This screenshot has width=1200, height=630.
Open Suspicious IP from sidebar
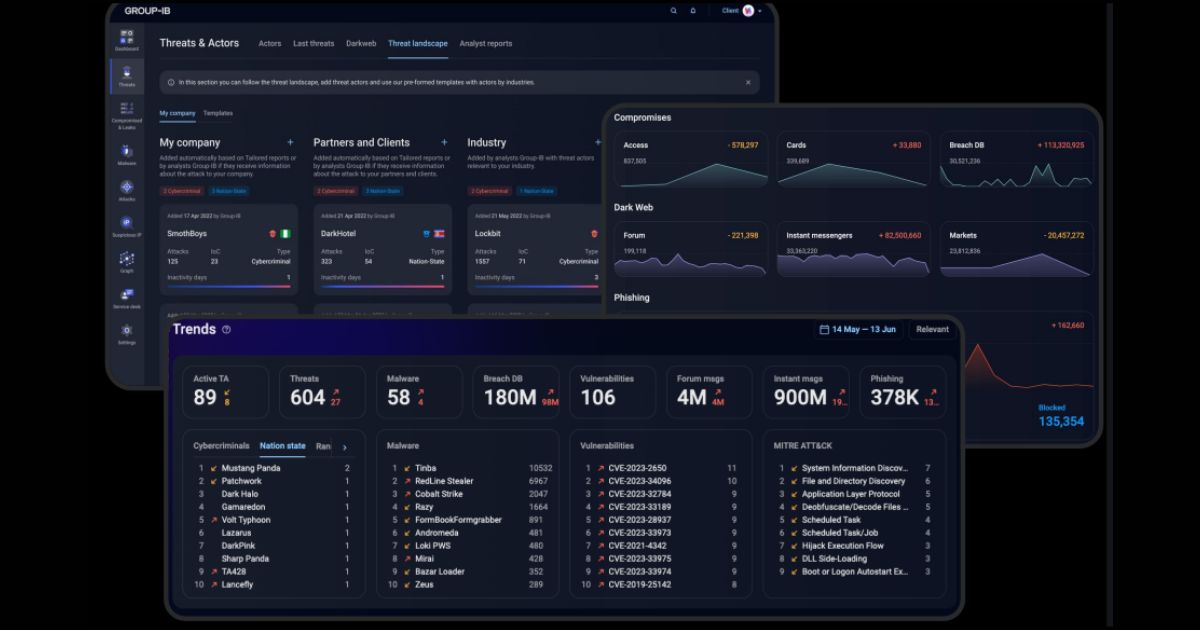(x=127, y=224)
